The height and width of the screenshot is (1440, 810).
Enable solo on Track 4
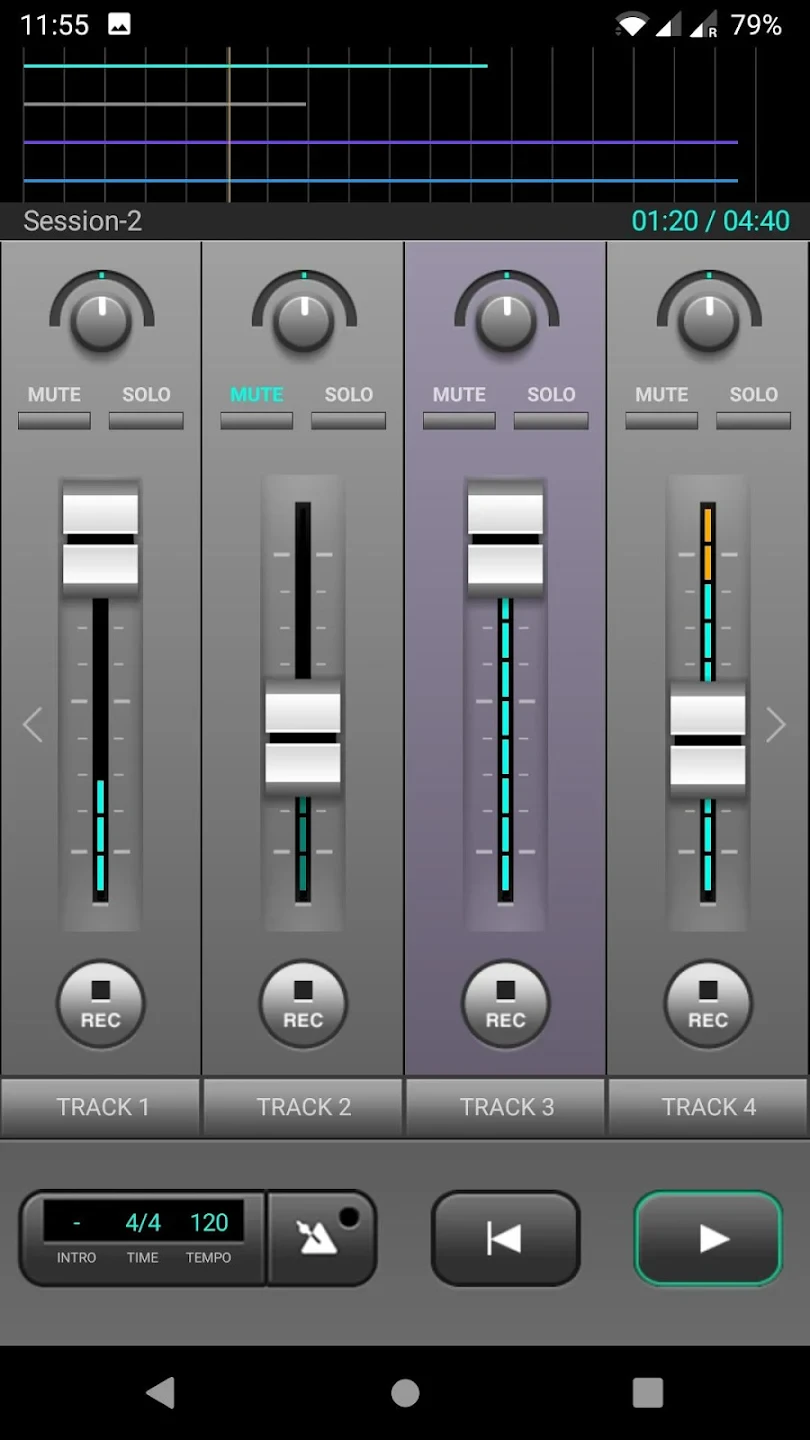click(x=753, y=420)
